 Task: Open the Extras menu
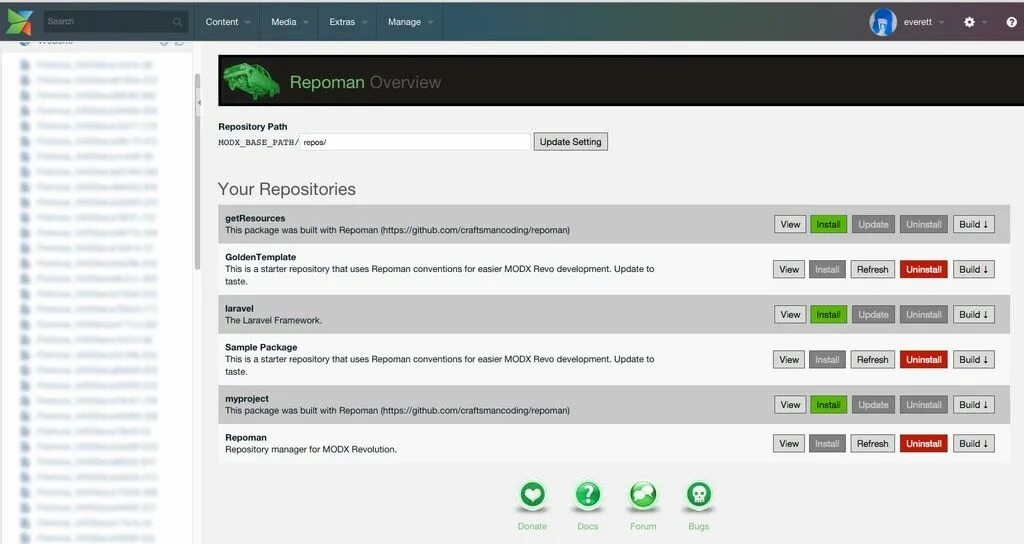point(348,22)
